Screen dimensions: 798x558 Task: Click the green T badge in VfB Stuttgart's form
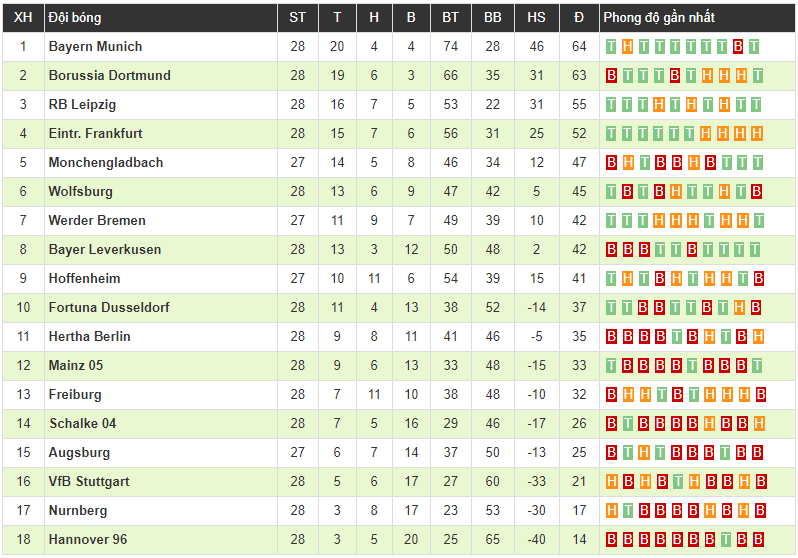point(675,482)
